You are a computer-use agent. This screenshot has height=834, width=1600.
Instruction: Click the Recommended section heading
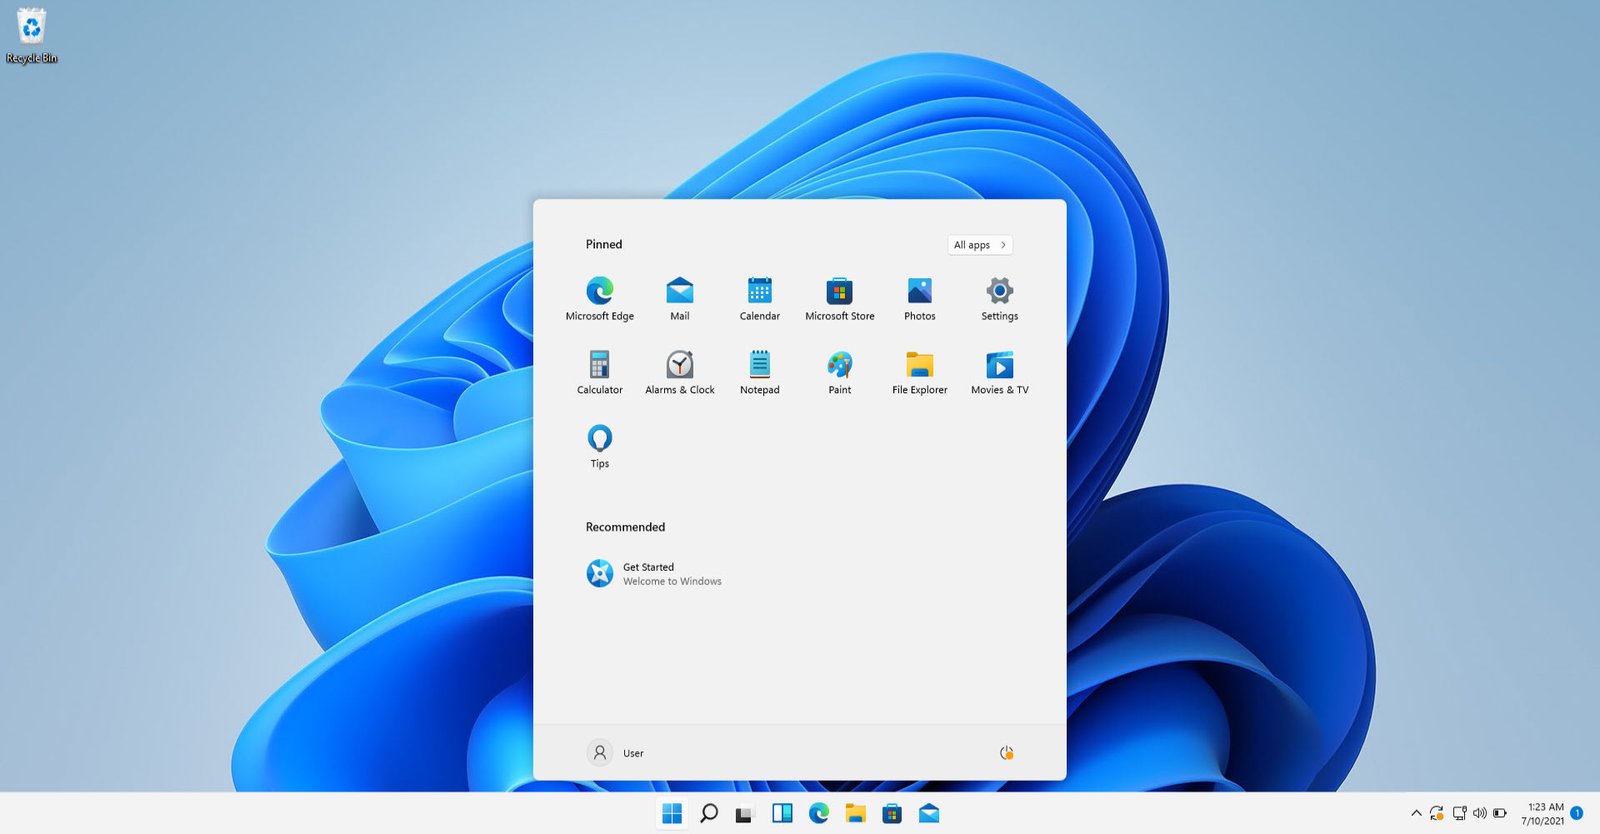click(625, 527)
